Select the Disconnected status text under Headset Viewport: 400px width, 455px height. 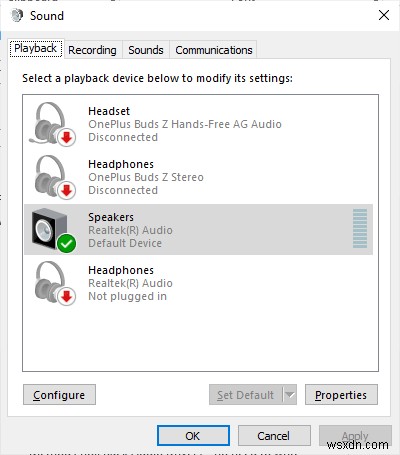point(123,137)
